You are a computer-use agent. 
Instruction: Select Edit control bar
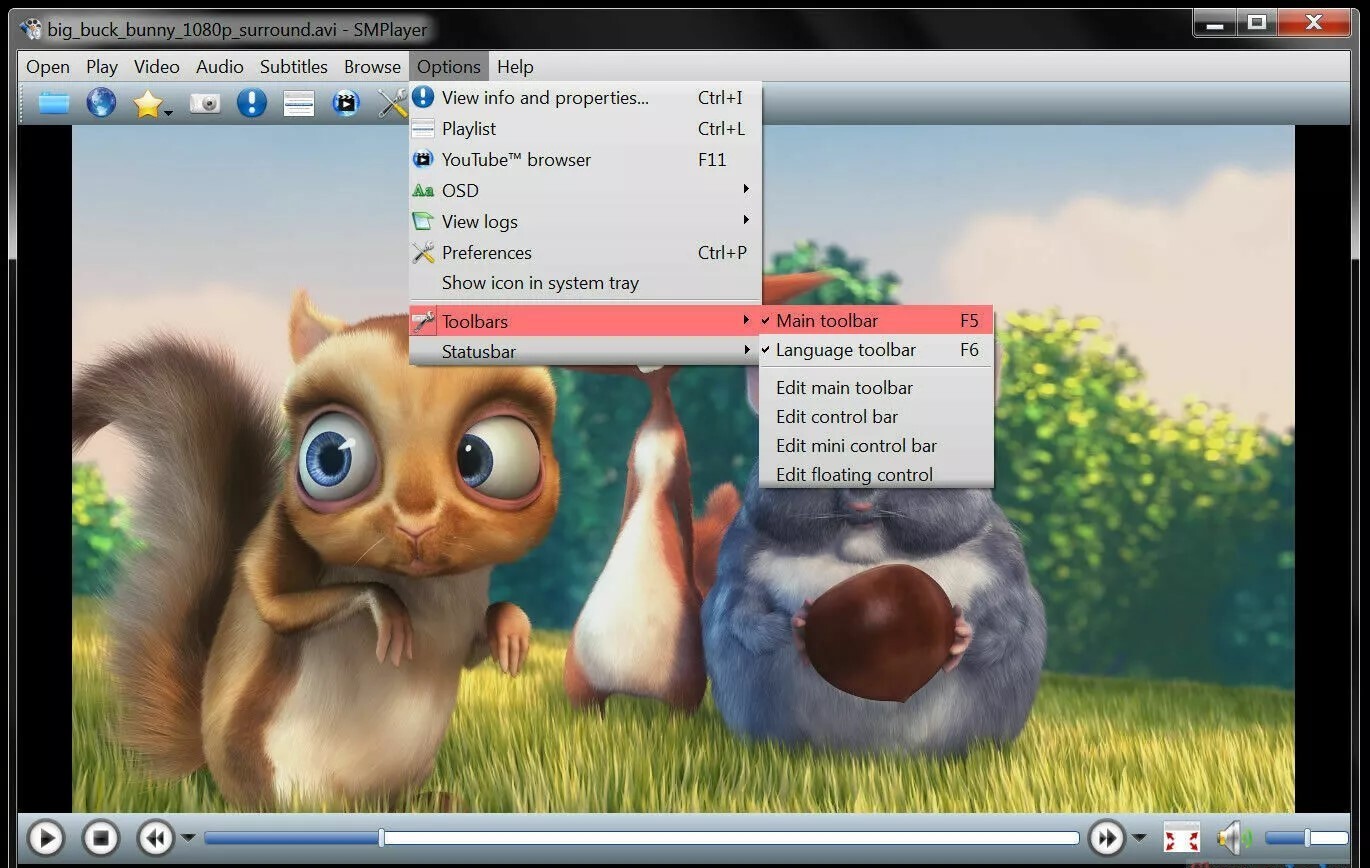tap(876, 417)
